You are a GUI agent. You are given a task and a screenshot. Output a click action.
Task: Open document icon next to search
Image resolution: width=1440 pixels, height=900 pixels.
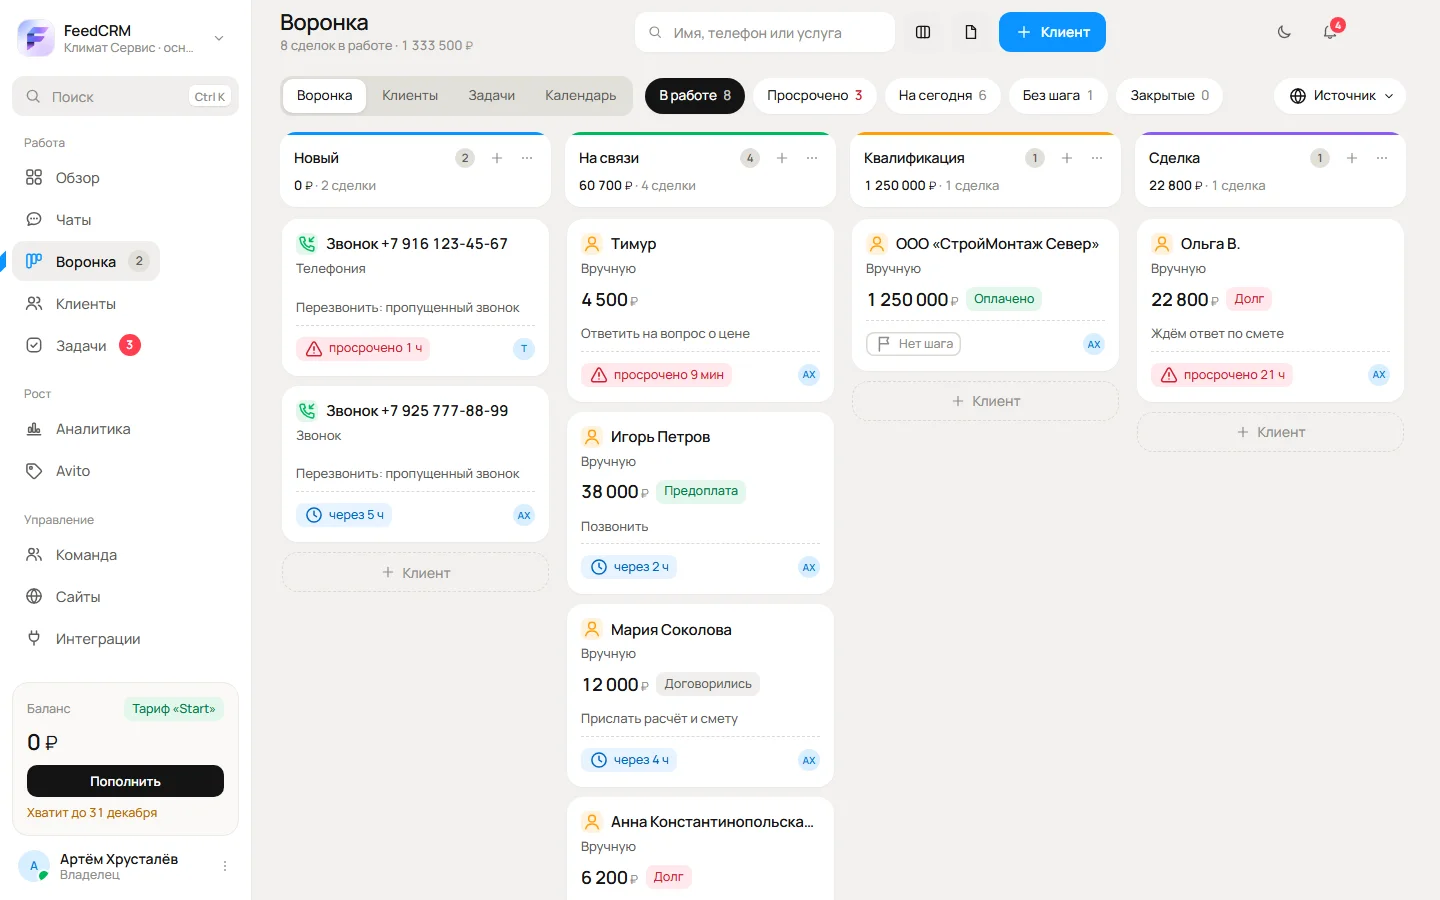[970, 32]
